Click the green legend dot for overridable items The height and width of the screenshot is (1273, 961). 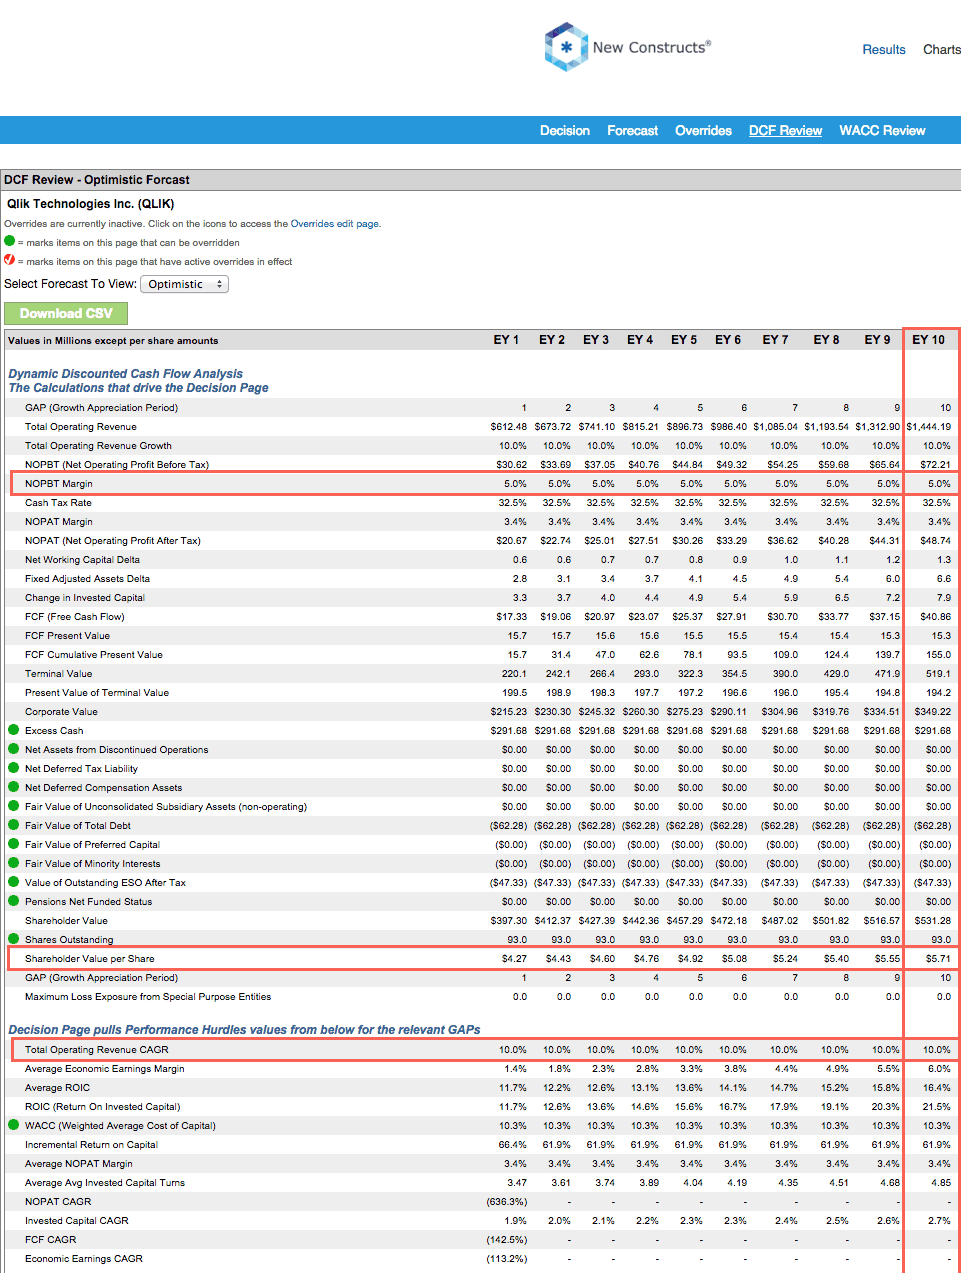(x=10, y=241)
